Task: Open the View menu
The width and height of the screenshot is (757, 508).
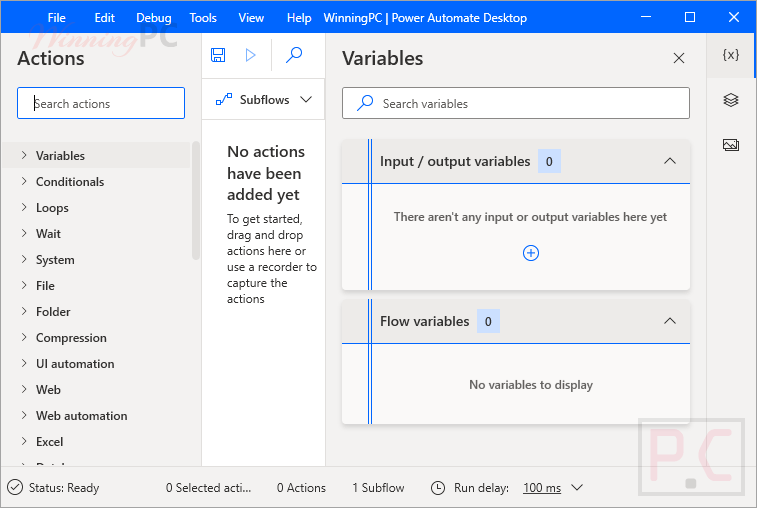Action: (251, 18)
